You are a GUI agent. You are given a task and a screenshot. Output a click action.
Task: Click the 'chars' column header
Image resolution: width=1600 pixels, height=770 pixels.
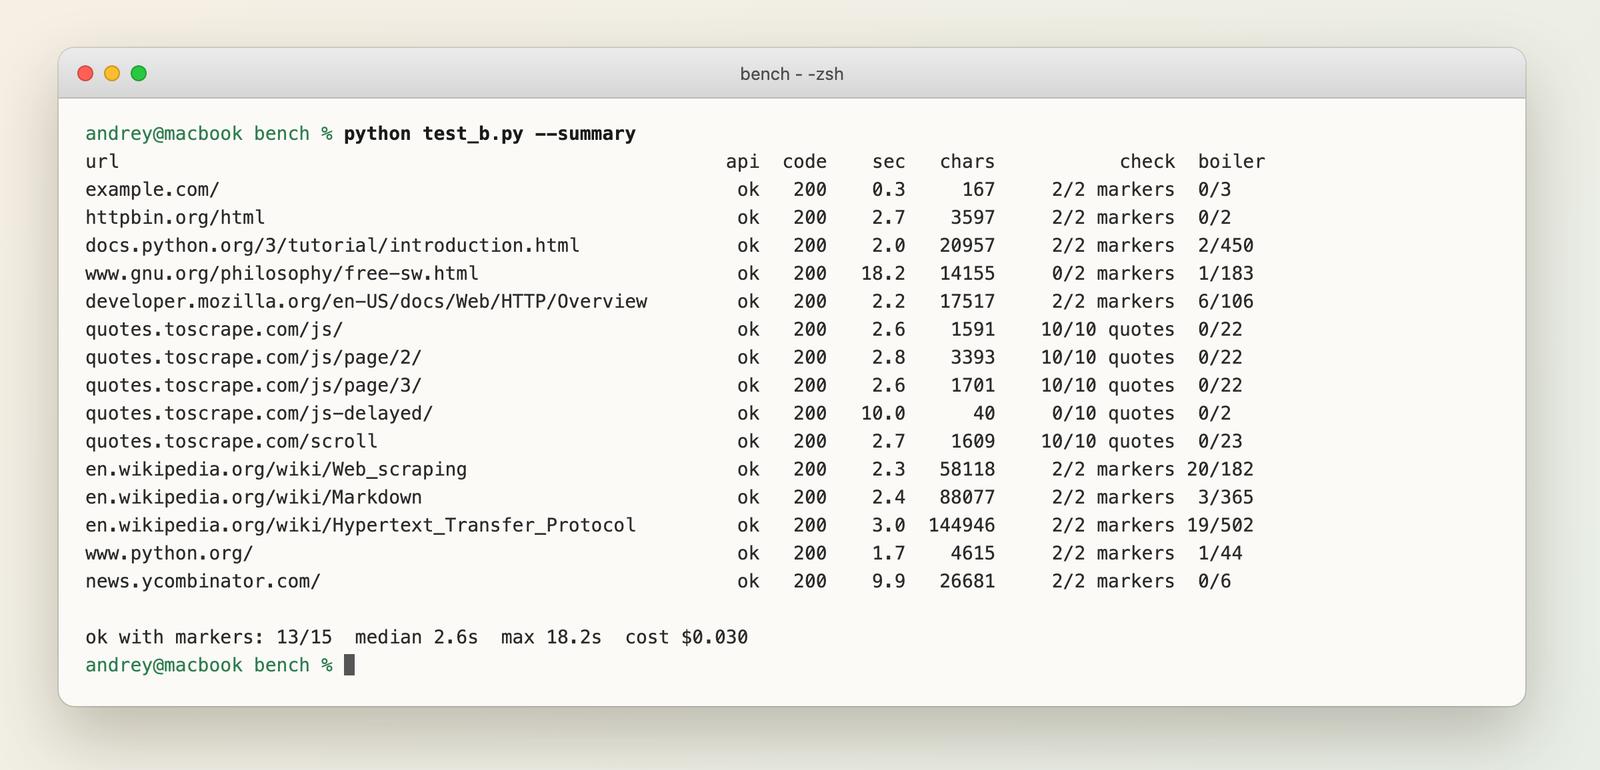[x=967, y=162]
